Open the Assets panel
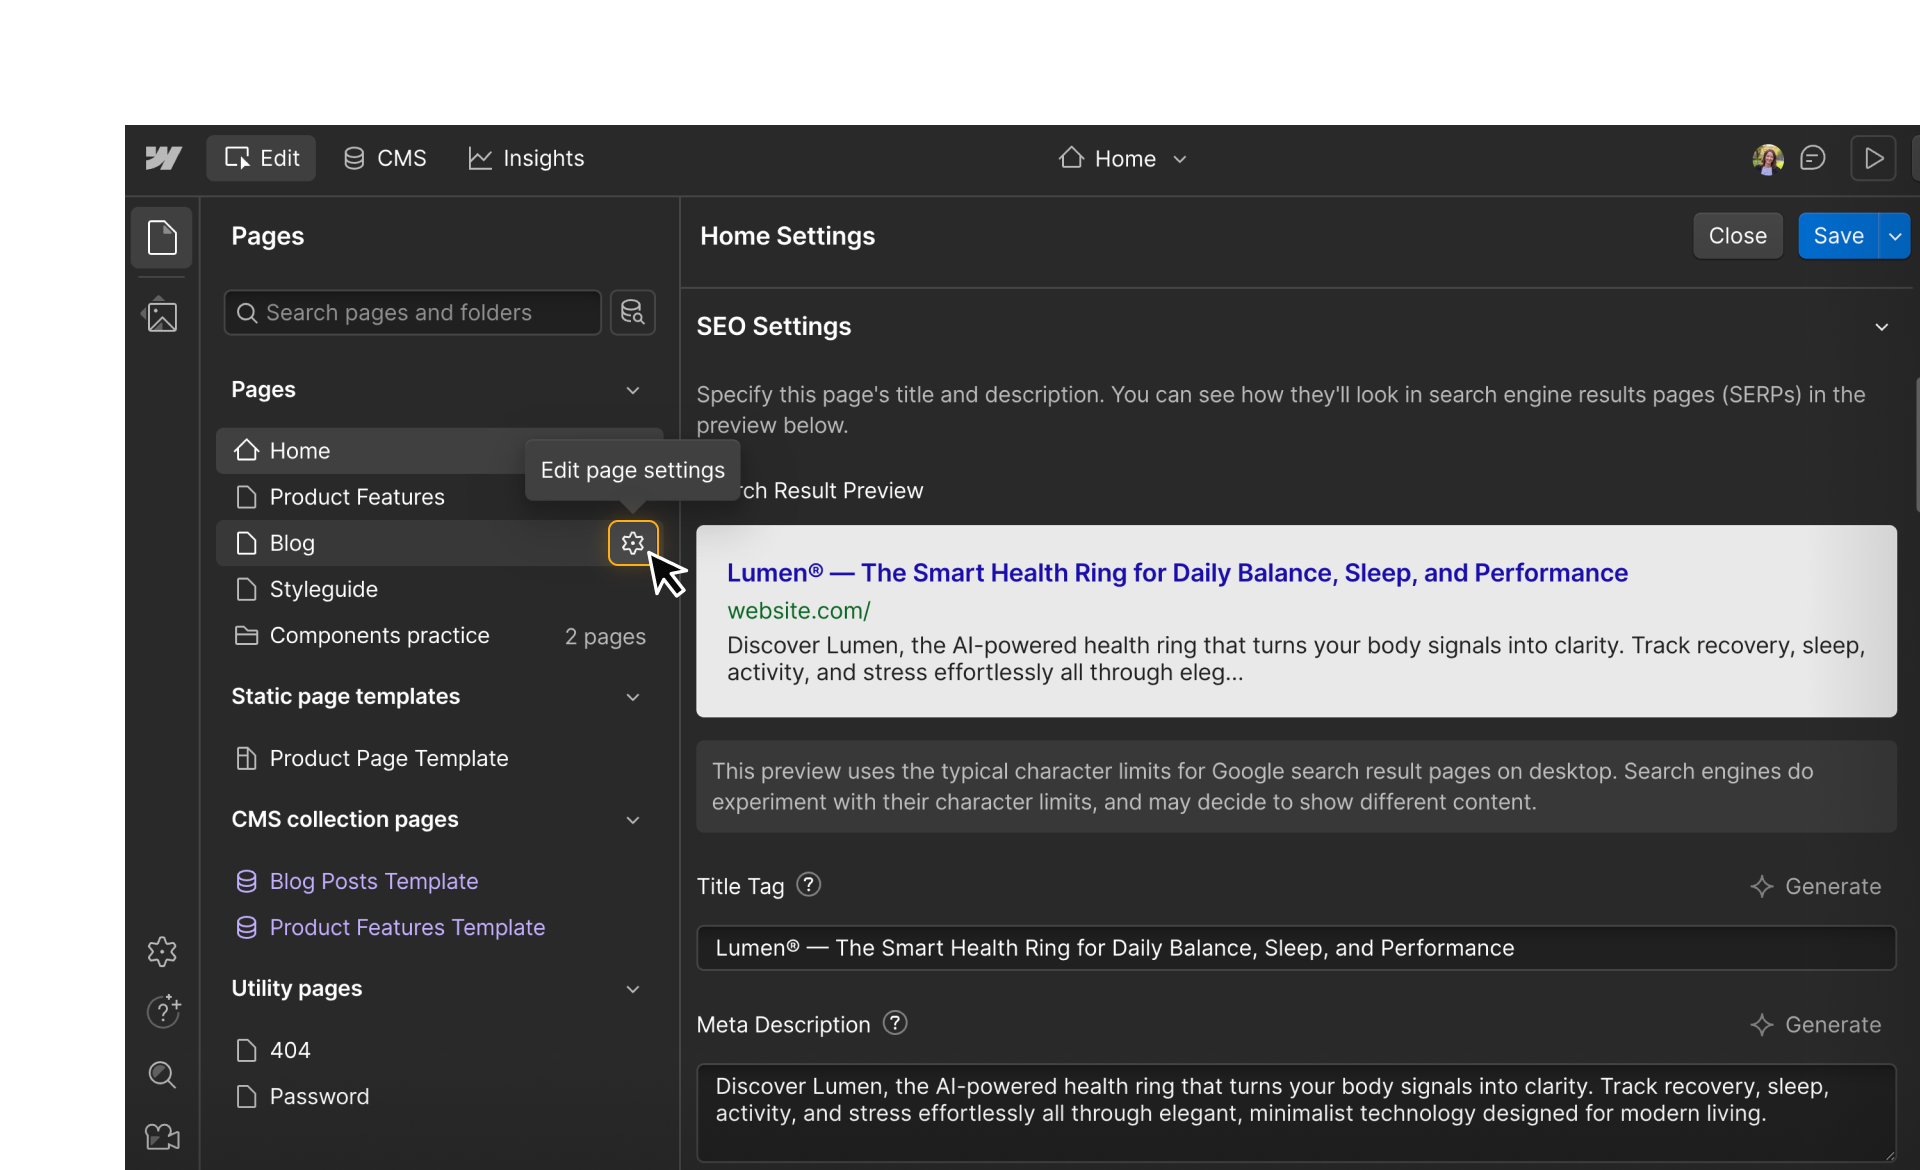 (x=161, y=315)
